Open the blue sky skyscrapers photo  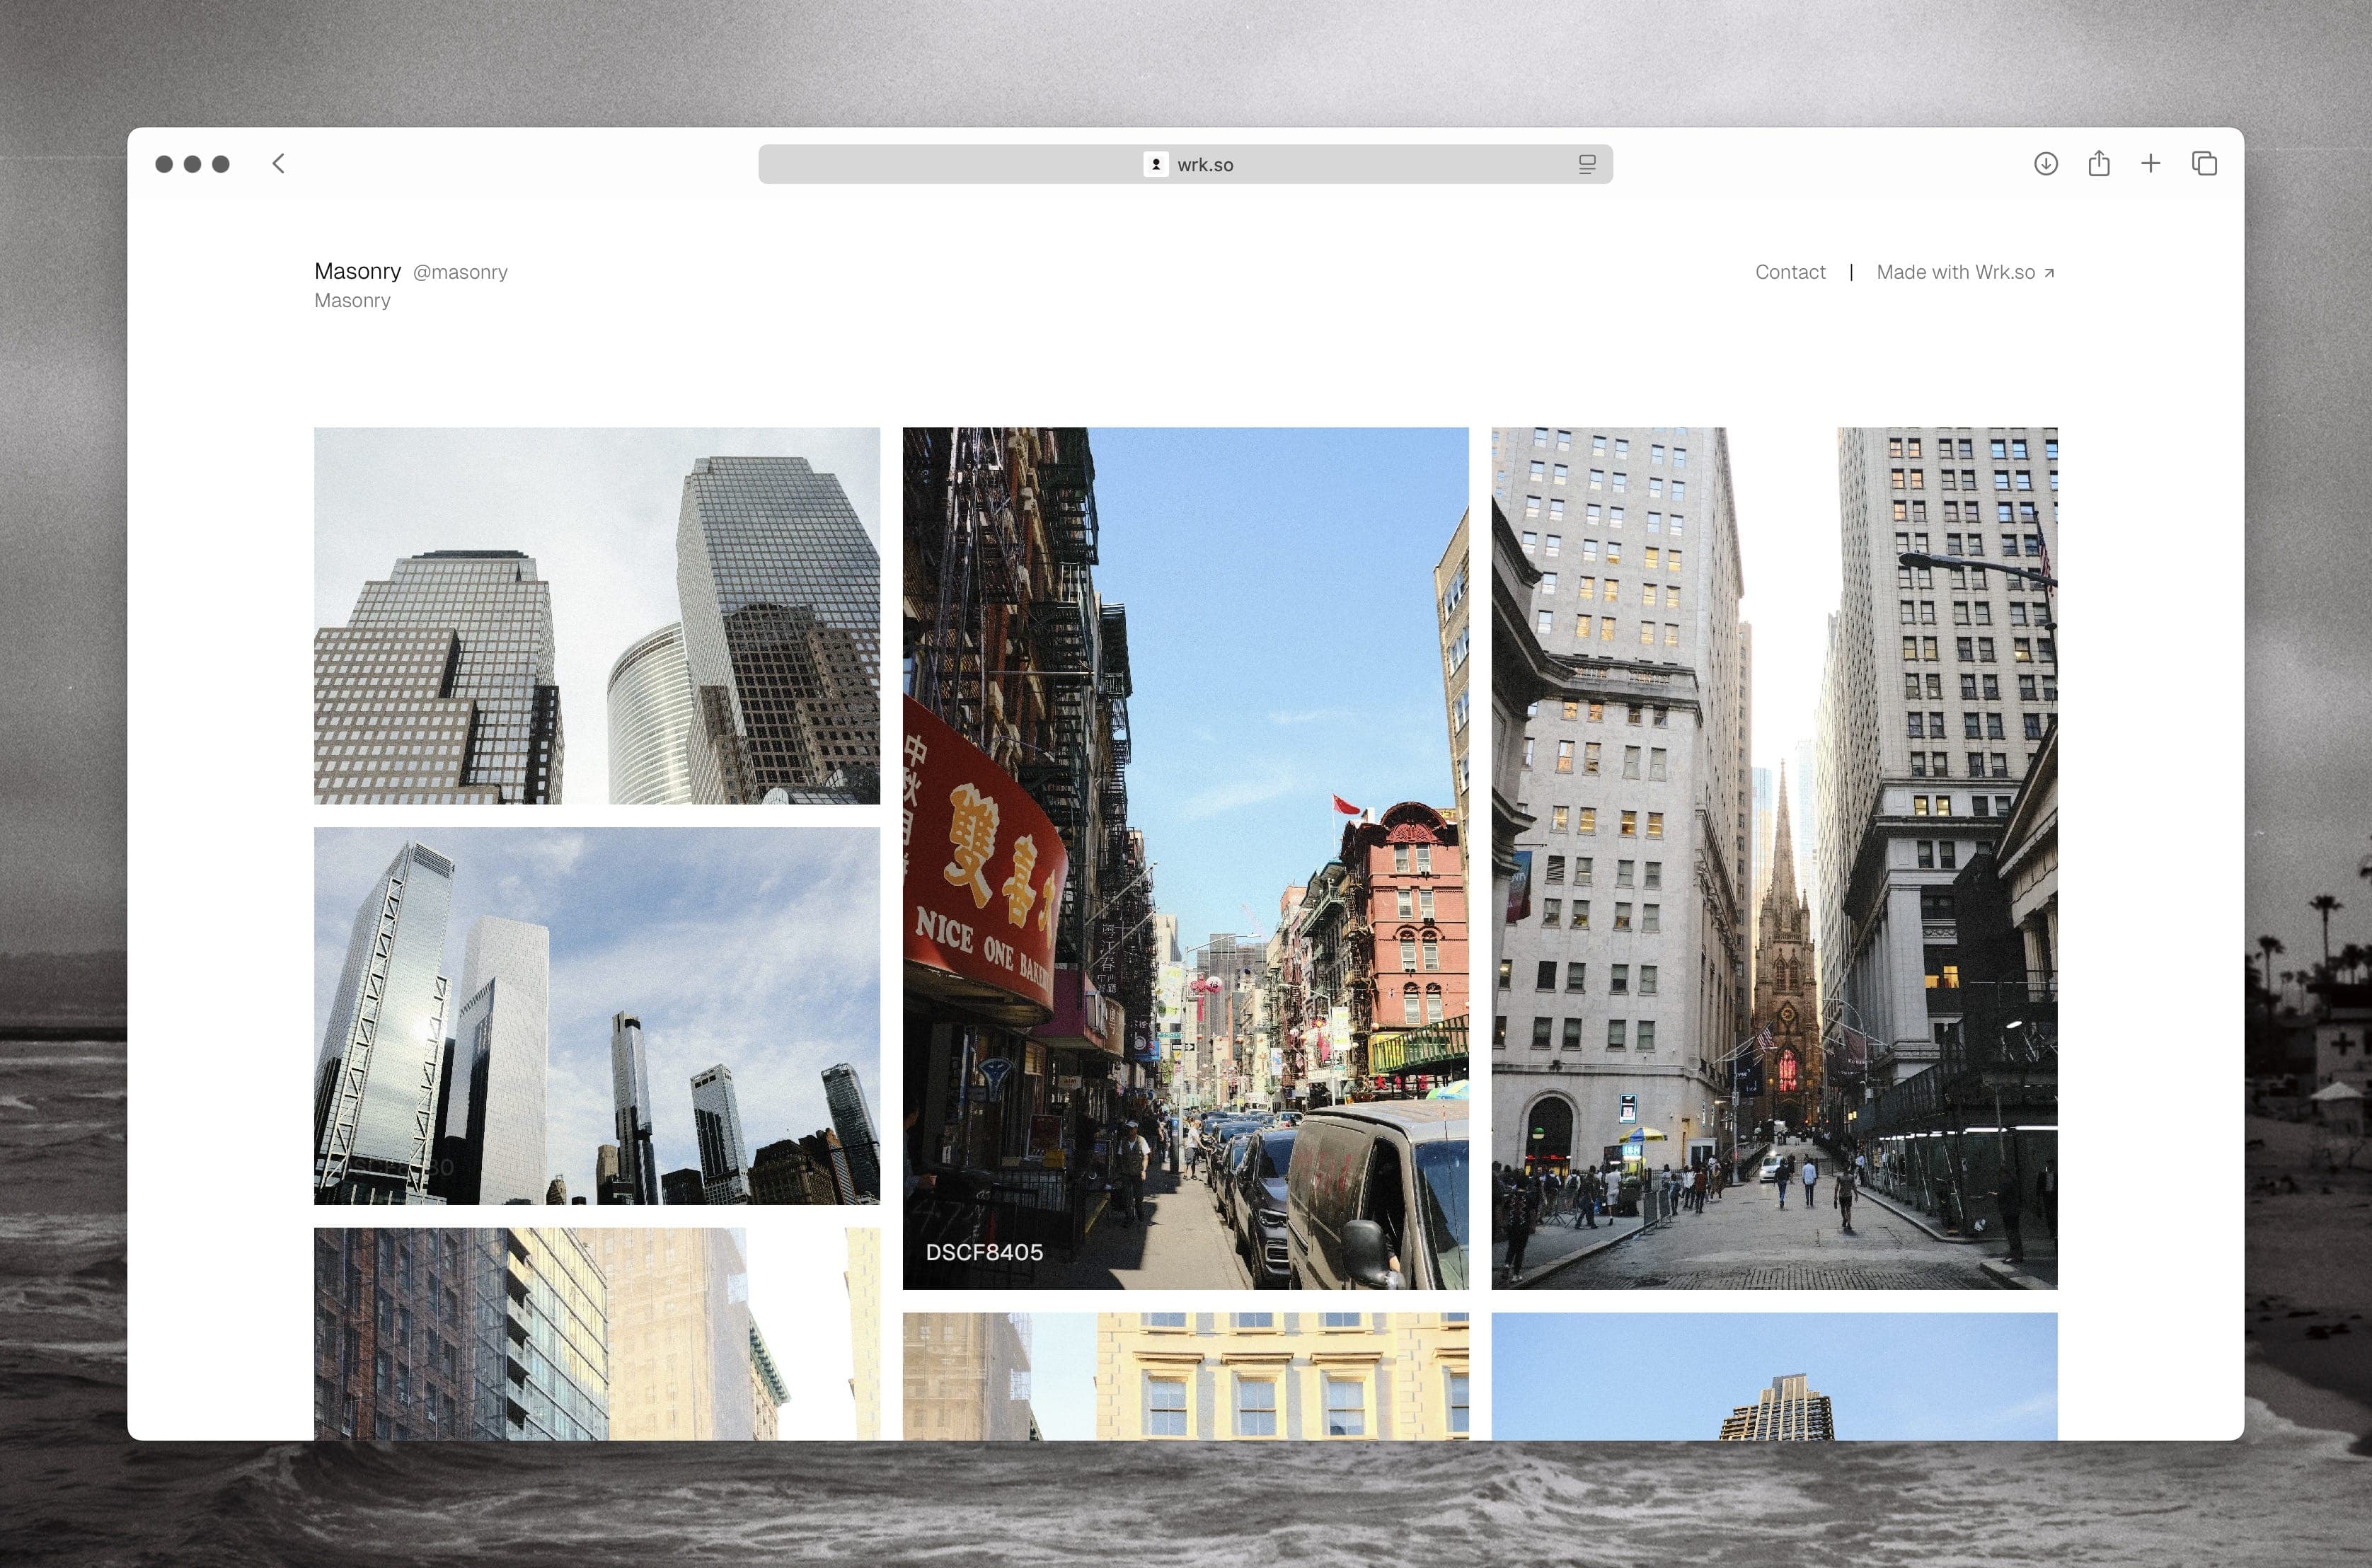click(597, 1015)
